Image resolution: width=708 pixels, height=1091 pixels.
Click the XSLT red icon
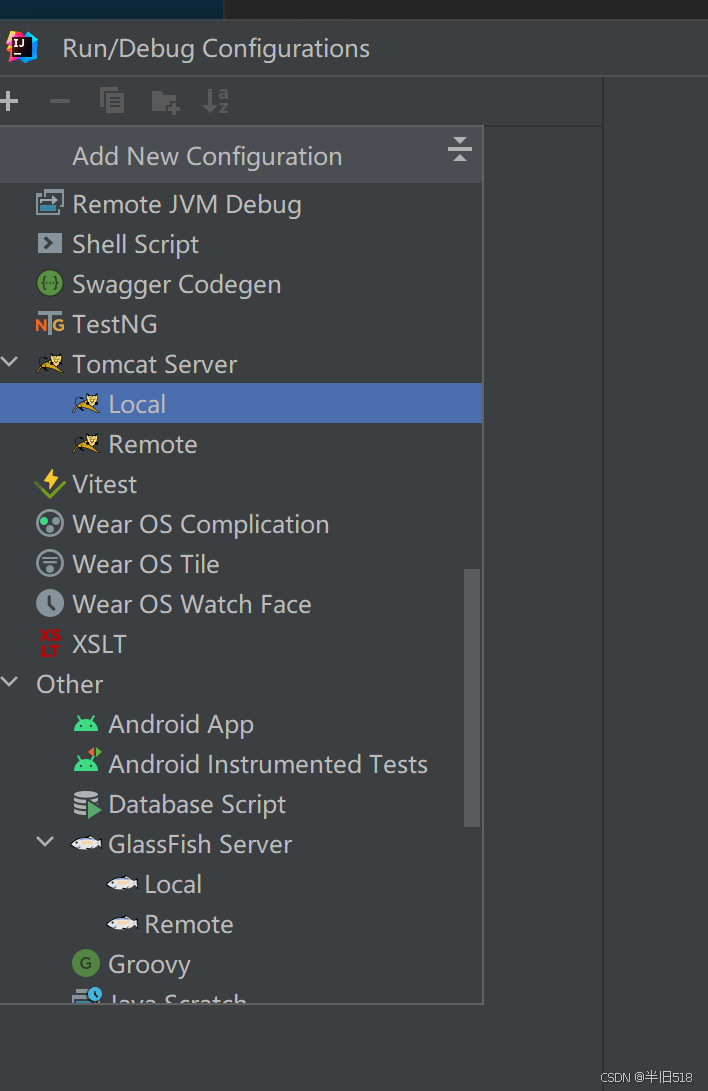[49, 644]
